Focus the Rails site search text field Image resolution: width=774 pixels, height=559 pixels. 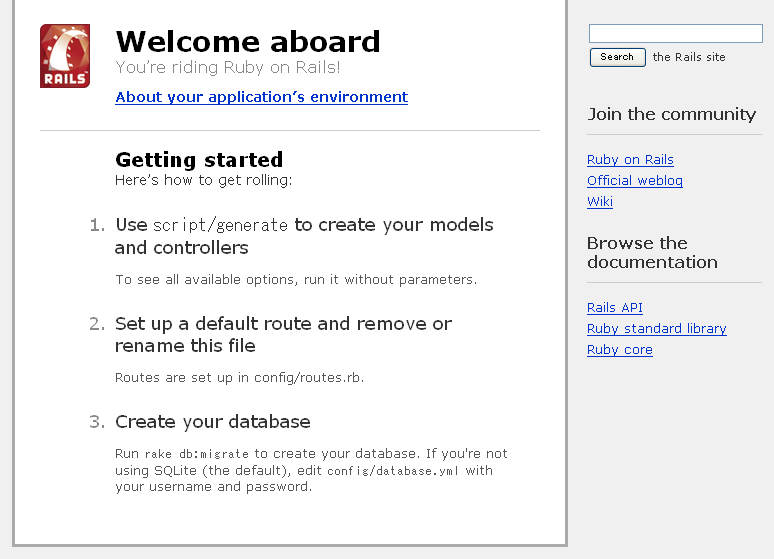[x=676, y=34]
